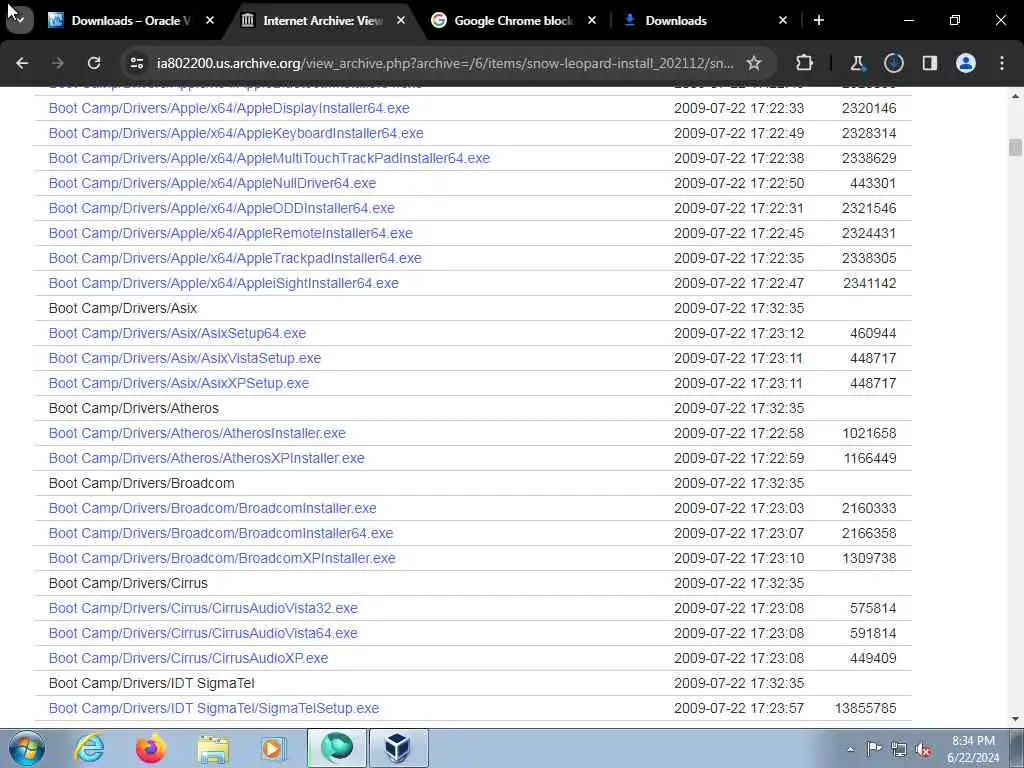Select the Boot Camp/Drivers/Atheros folder text
Viewport: 1024px width, 768px height.
pyautogui.click(x=134, y=408)
